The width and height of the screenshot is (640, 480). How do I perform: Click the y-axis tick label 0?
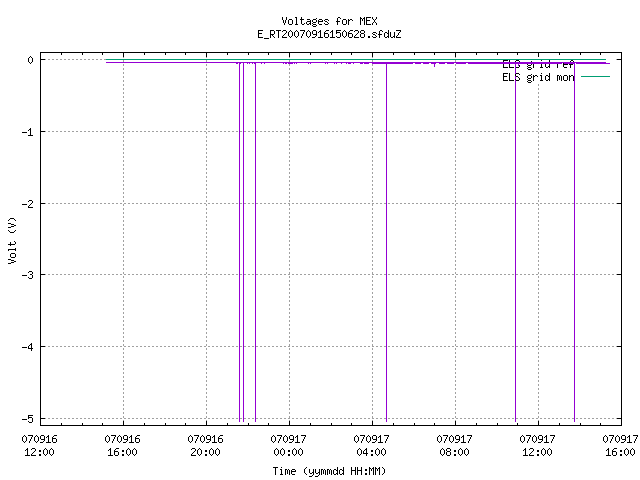[x=31, y=60]
